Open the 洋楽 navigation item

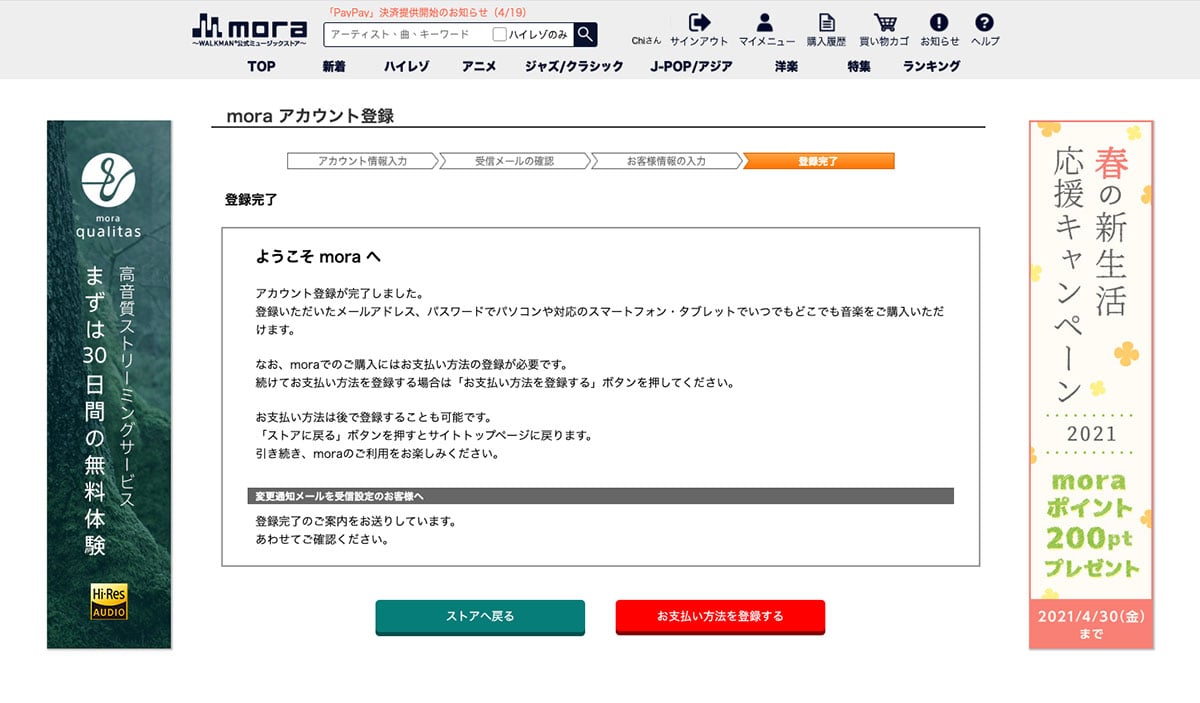pyautogui.click(x=786, y=66)
